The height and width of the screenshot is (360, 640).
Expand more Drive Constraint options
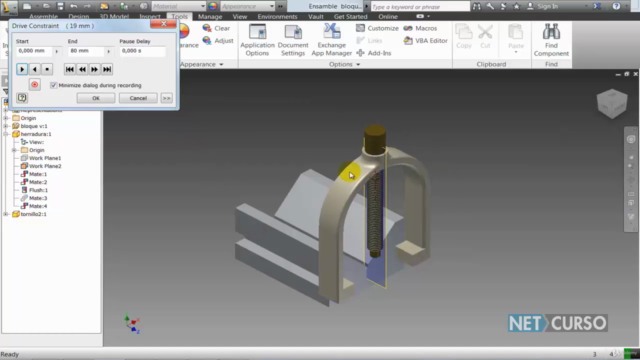(166, 98)
